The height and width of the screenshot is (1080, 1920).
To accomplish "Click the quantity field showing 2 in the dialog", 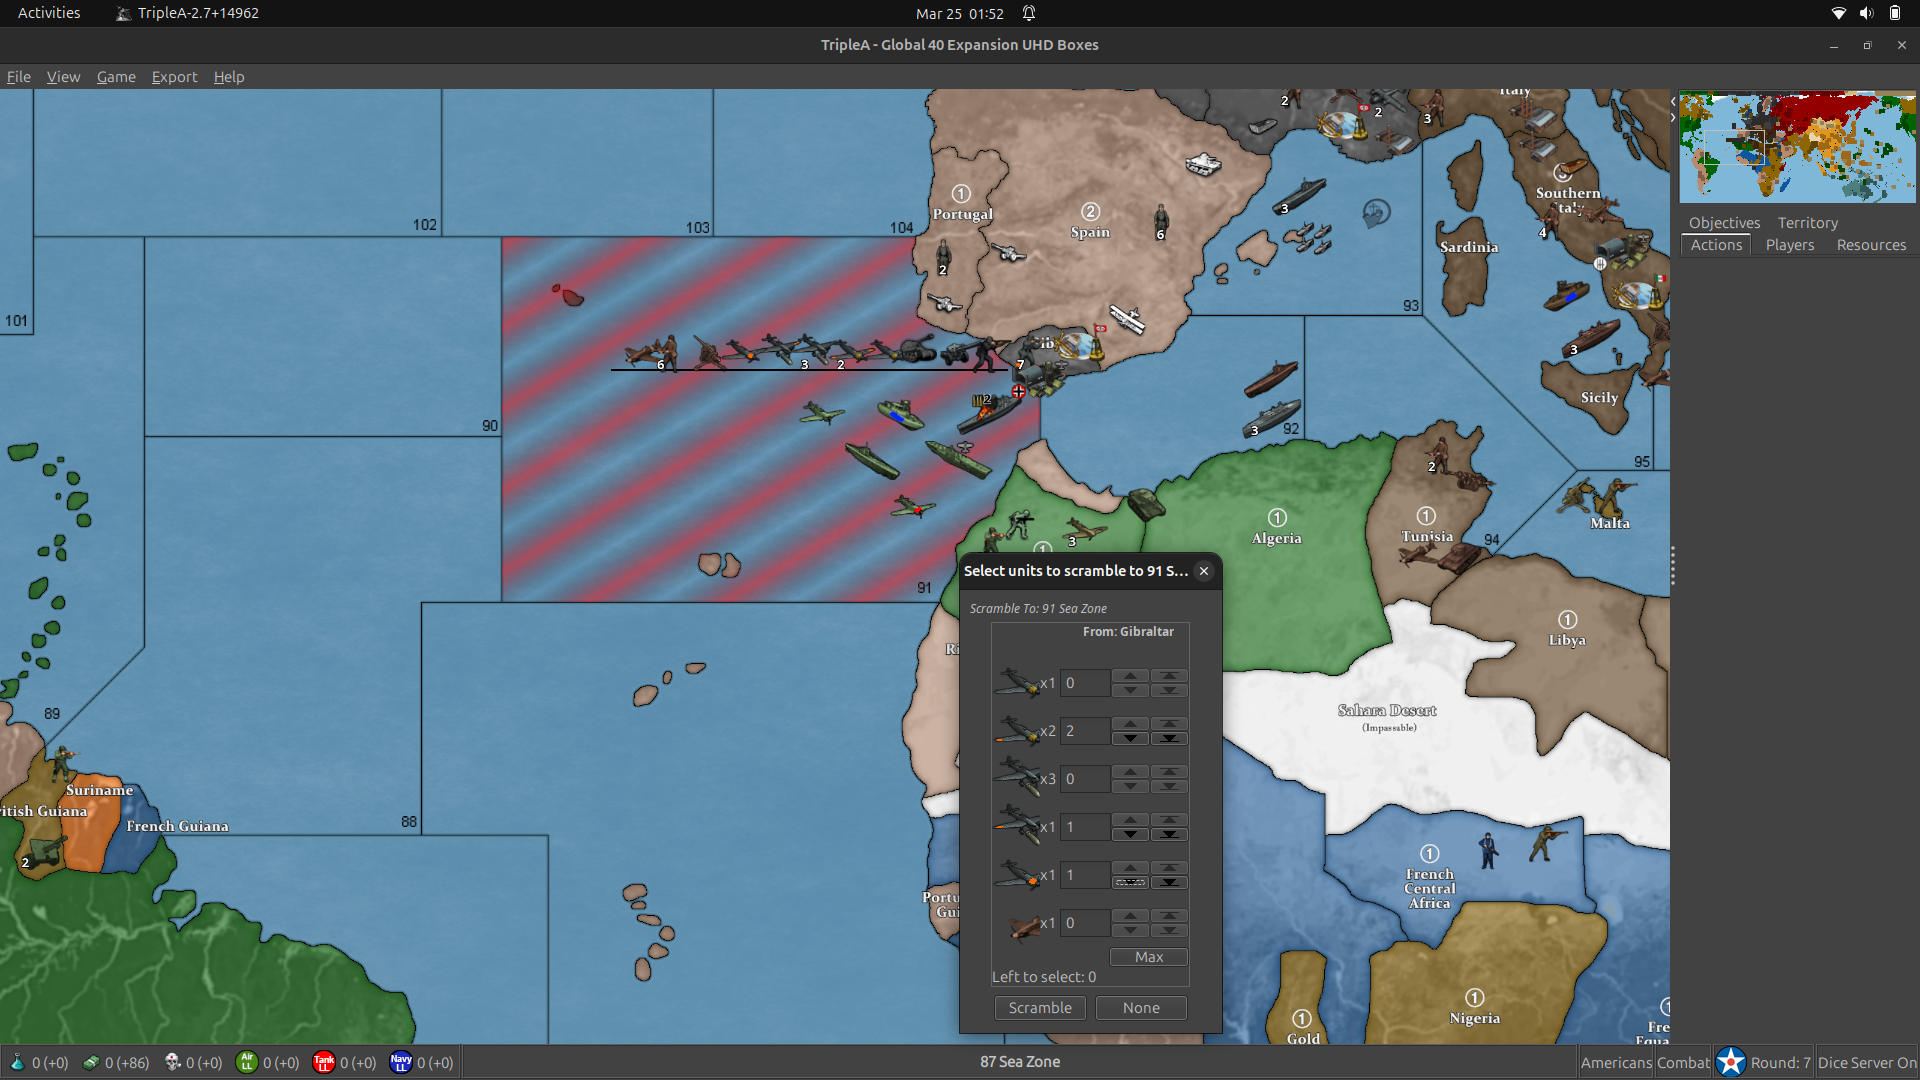I will point(1085,731).
